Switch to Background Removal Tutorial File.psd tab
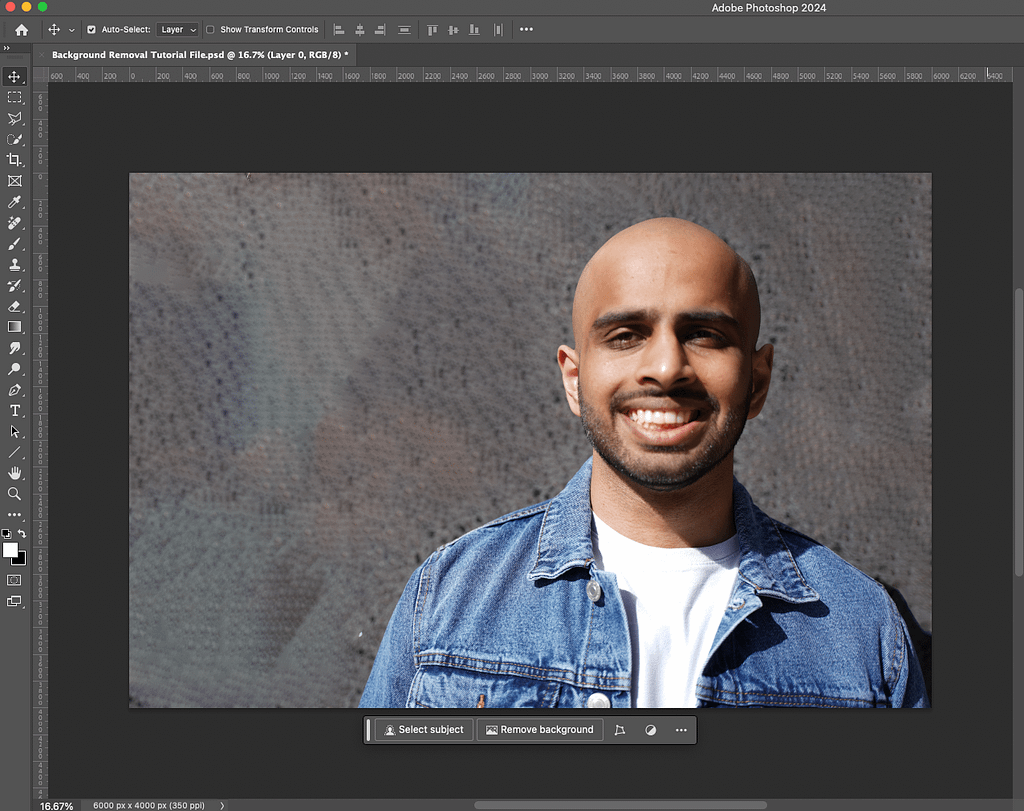The width and height of the screenshot is (1024, 811). tap(198, 55)
